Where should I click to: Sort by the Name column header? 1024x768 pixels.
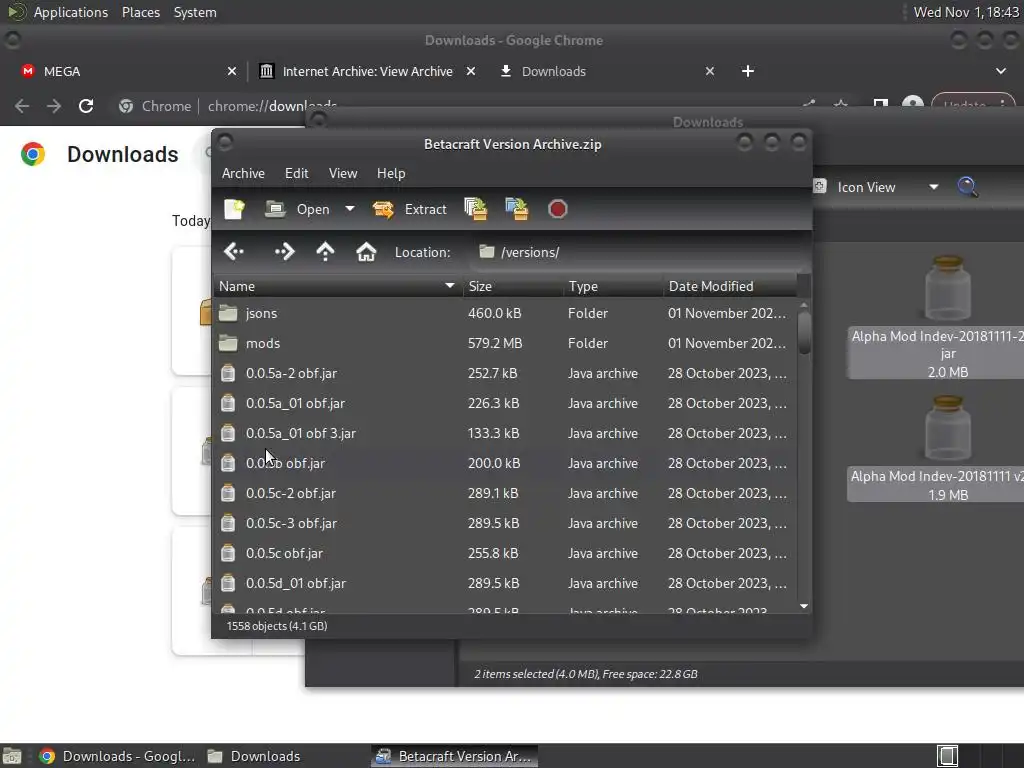pos(338,286)
